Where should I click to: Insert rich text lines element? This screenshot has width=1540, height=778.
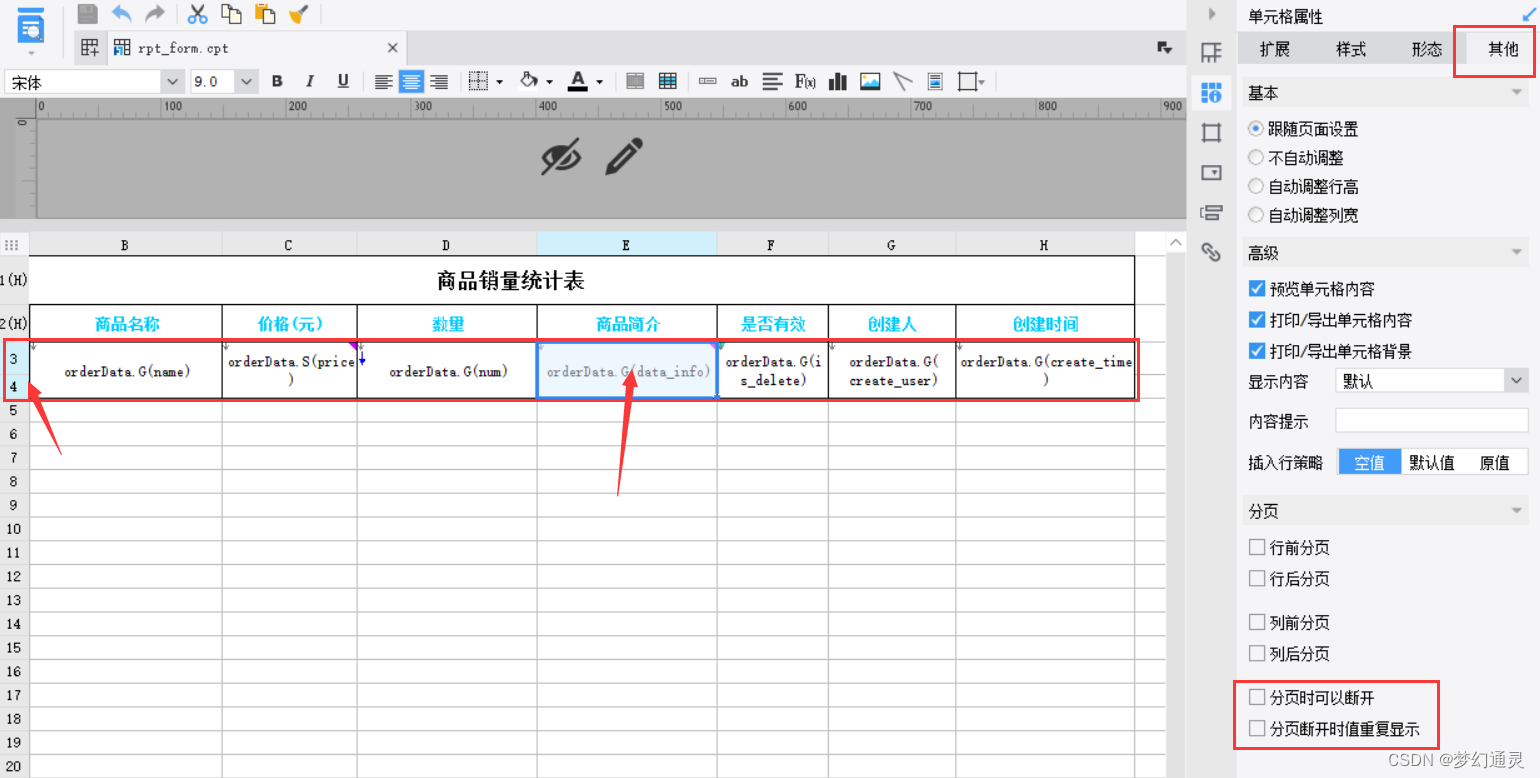point(772,82)
